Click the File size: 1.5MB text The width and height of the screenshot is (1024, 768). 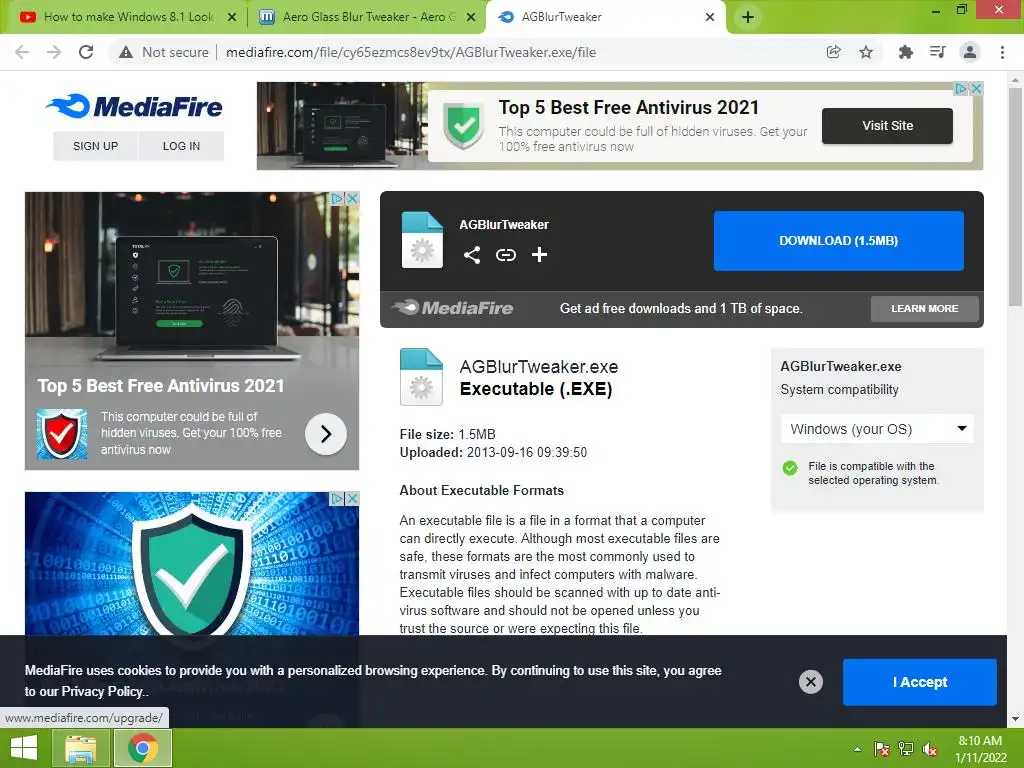(447, 434)
